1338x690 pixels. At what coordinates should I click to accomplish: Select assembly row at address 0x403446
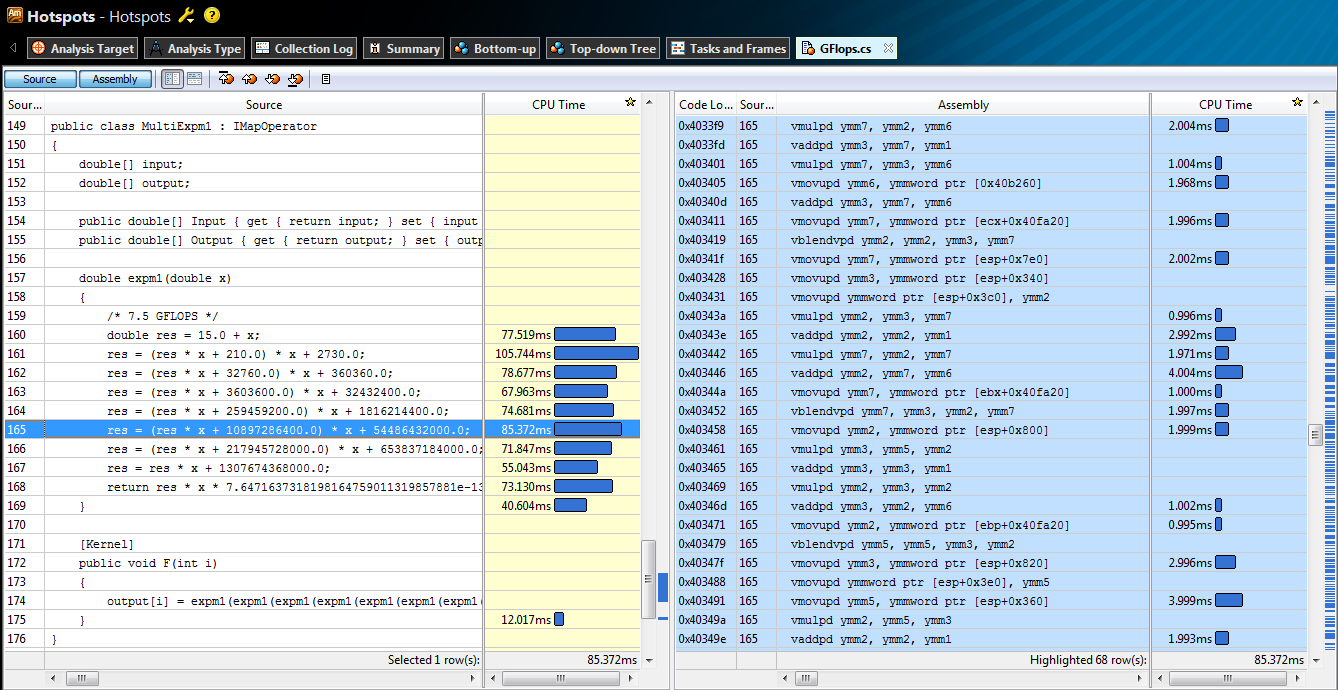(991, 373)
